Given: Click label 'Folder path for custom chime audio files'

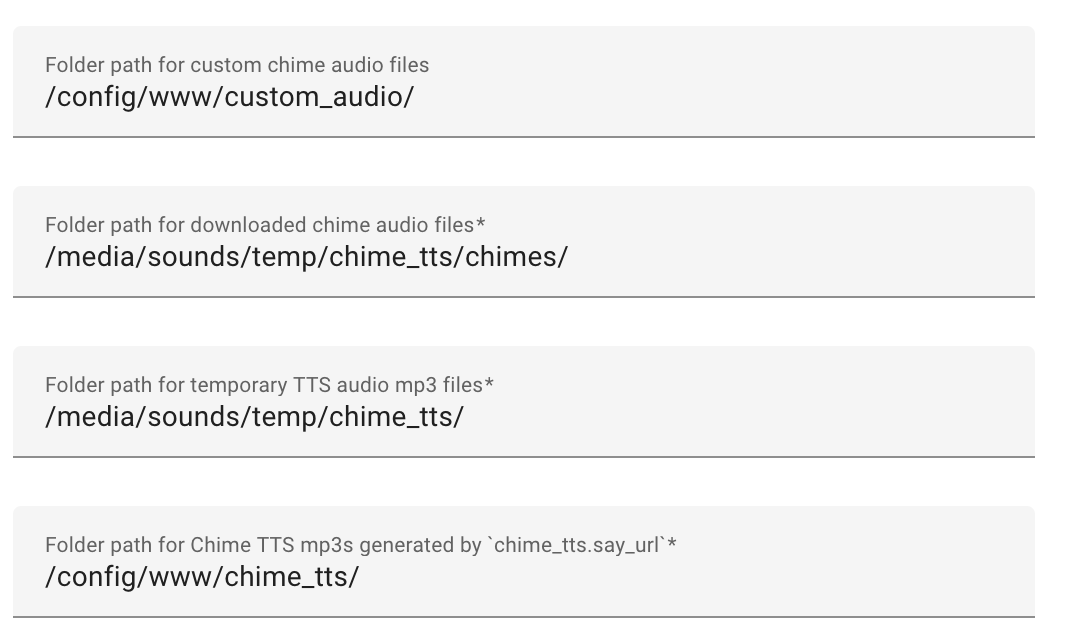Looking at the screenshot, I should pyautogui.click(x=236, y=65).
